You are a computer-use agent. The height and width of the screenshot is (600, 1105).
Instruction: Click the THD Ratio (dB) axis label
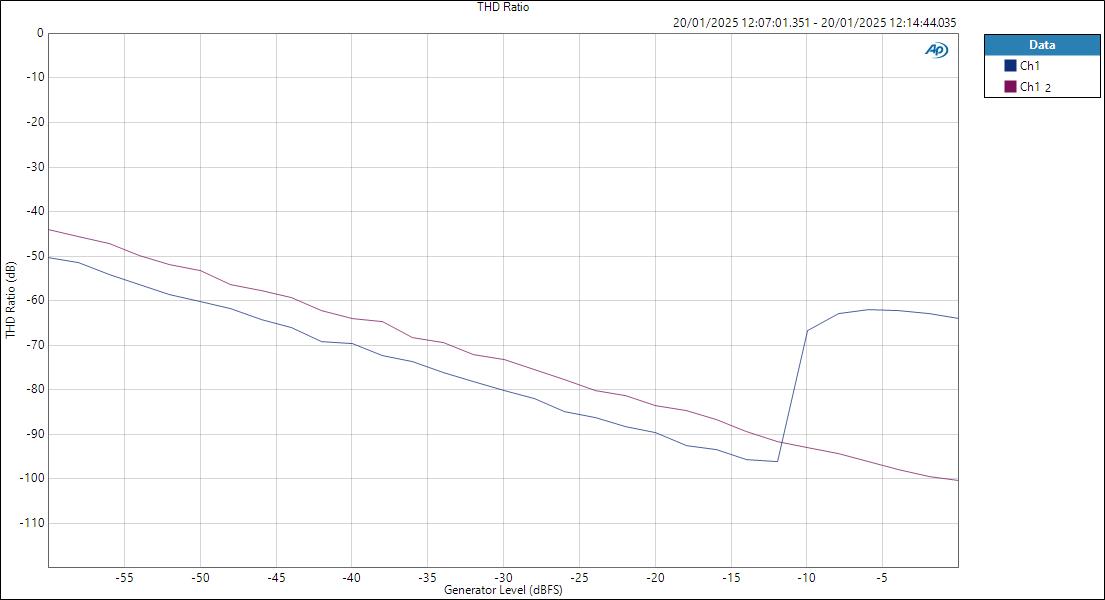[11, 300]
